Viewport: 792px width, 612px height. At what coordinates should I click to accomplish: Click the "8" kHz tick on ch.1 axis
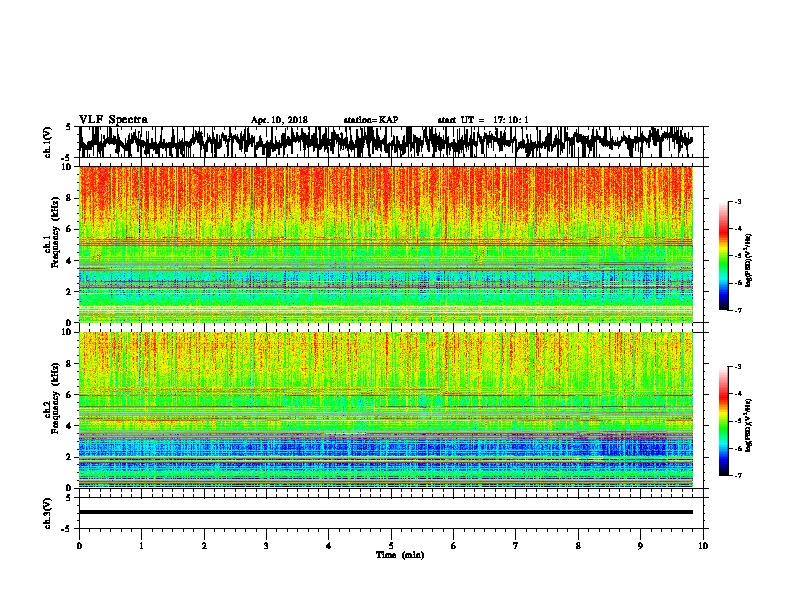pyautogui.click(x=70, y=198)
